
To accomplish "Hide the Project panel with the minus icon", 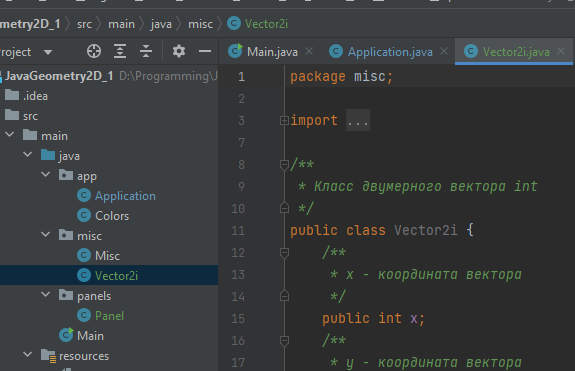I will (x=205, y=51).
